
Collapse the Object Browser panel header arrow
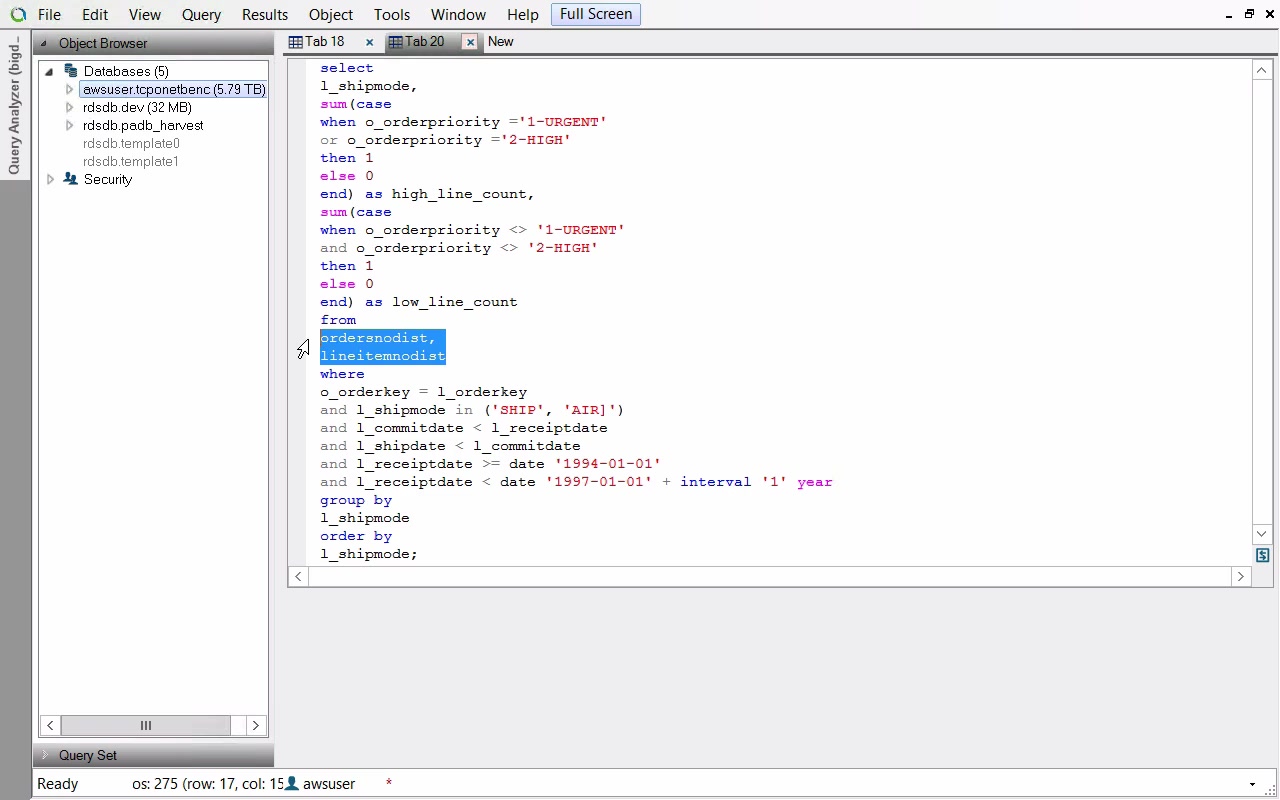pos(44,44)
